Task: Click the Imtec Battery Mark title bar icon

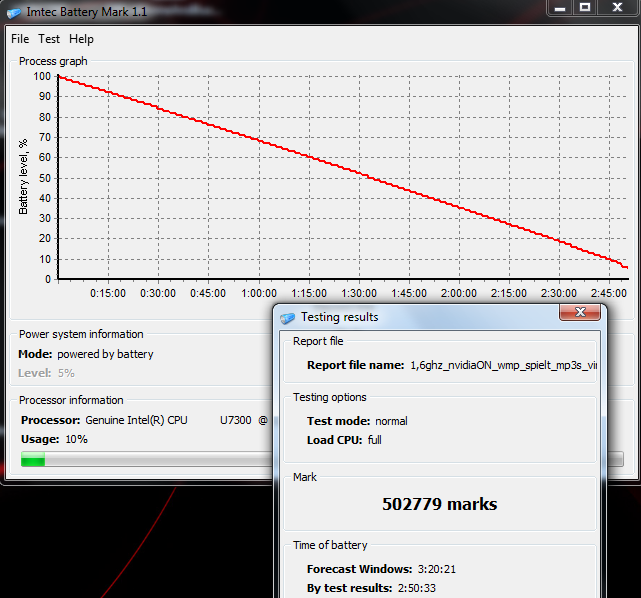Action: 14,13
